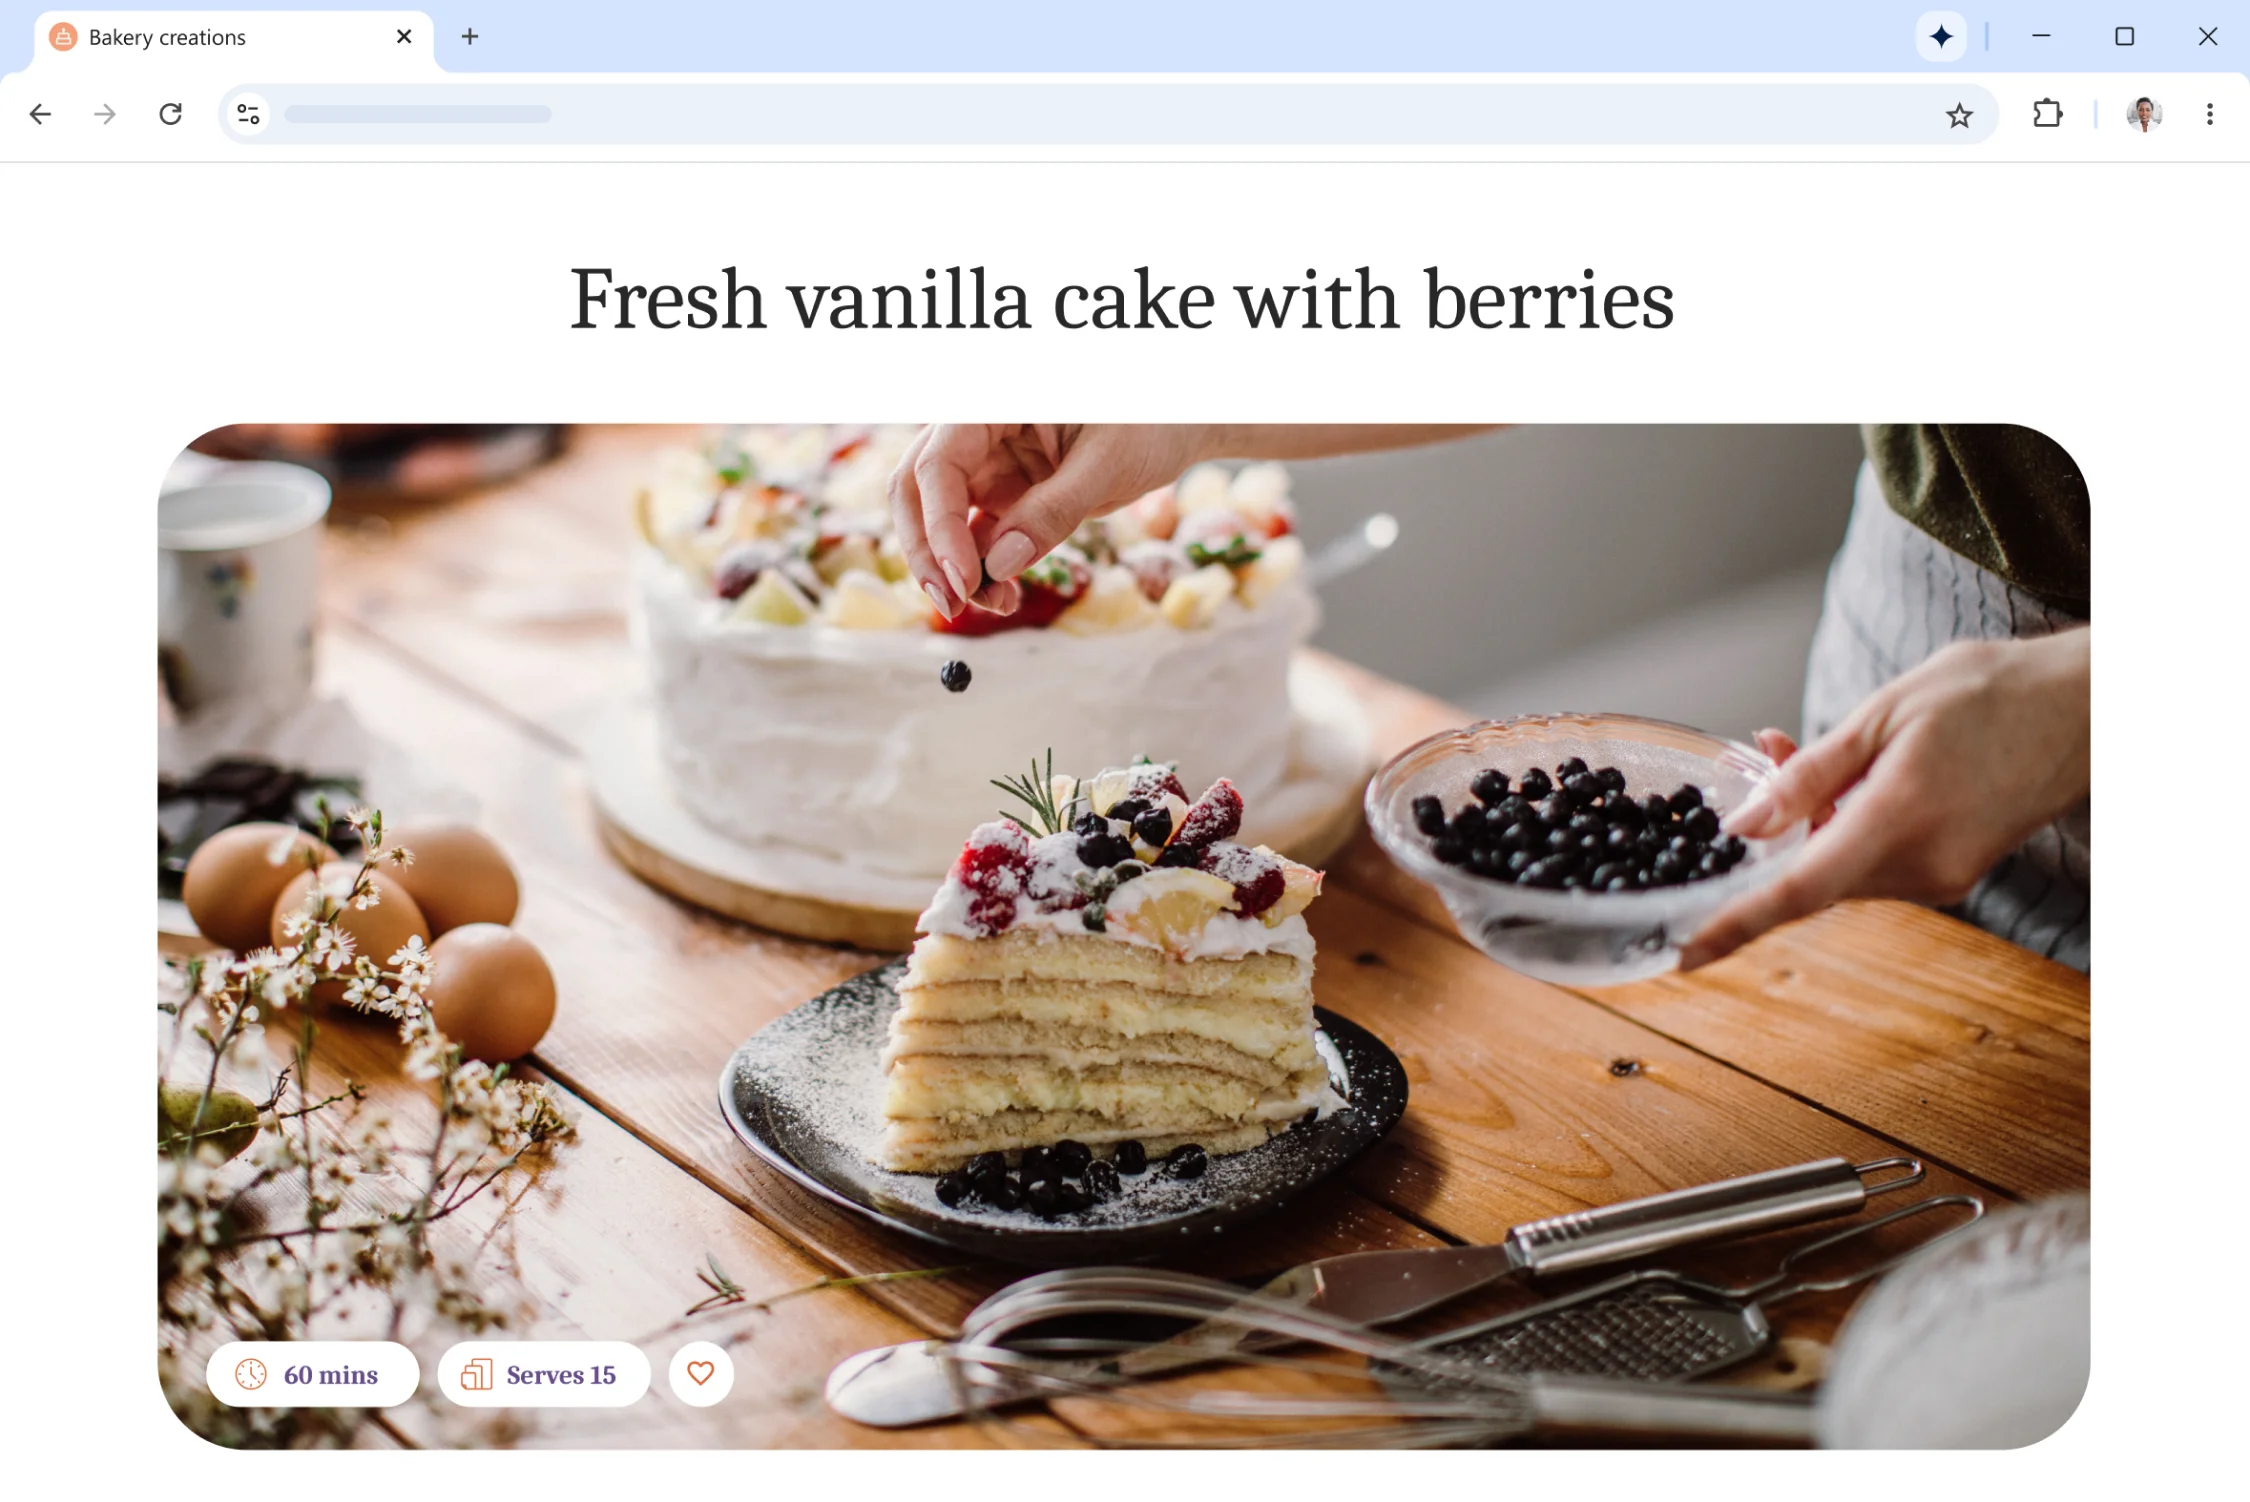
Task: Toggle the heart favorite button
Action: click(700, 1374)
